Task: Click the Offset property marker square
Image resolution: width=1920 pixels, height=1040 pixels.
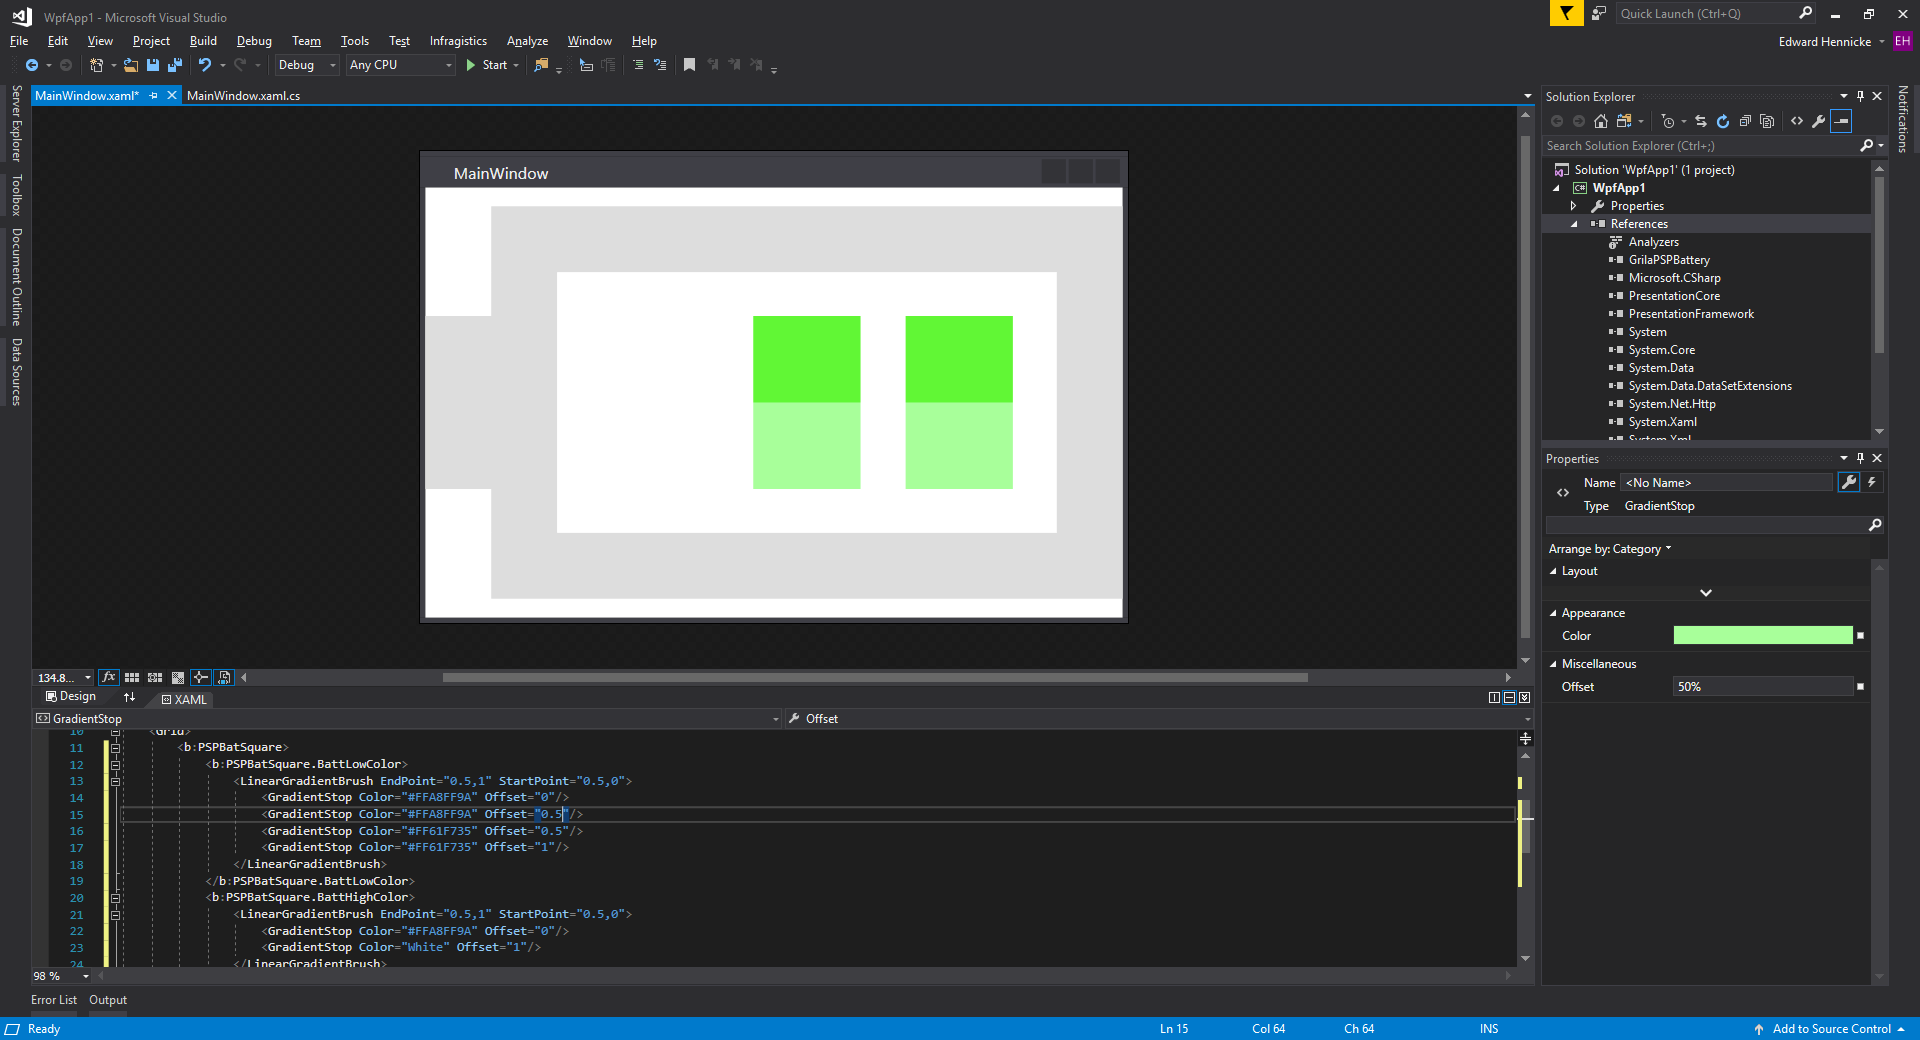Action: tap(1860, 687)
